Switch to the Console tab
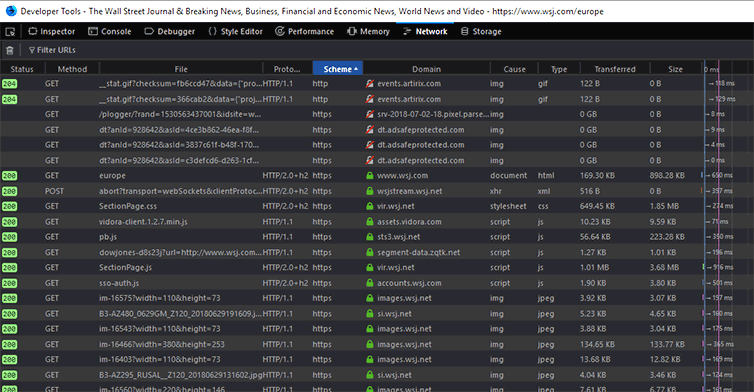 click(110, 32)
